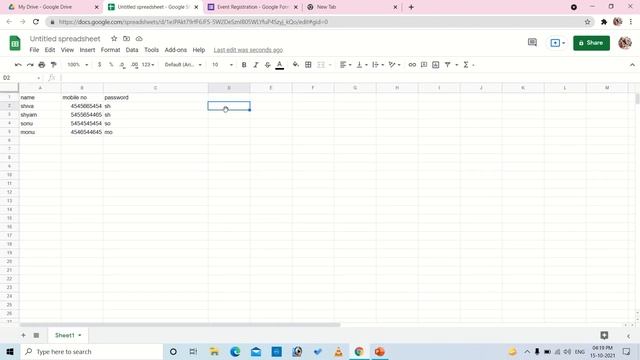Viewport: 640px width, 360px height.
Task: Collapse toolbar with top-right chevron
Action: click(x=632, y=65)
